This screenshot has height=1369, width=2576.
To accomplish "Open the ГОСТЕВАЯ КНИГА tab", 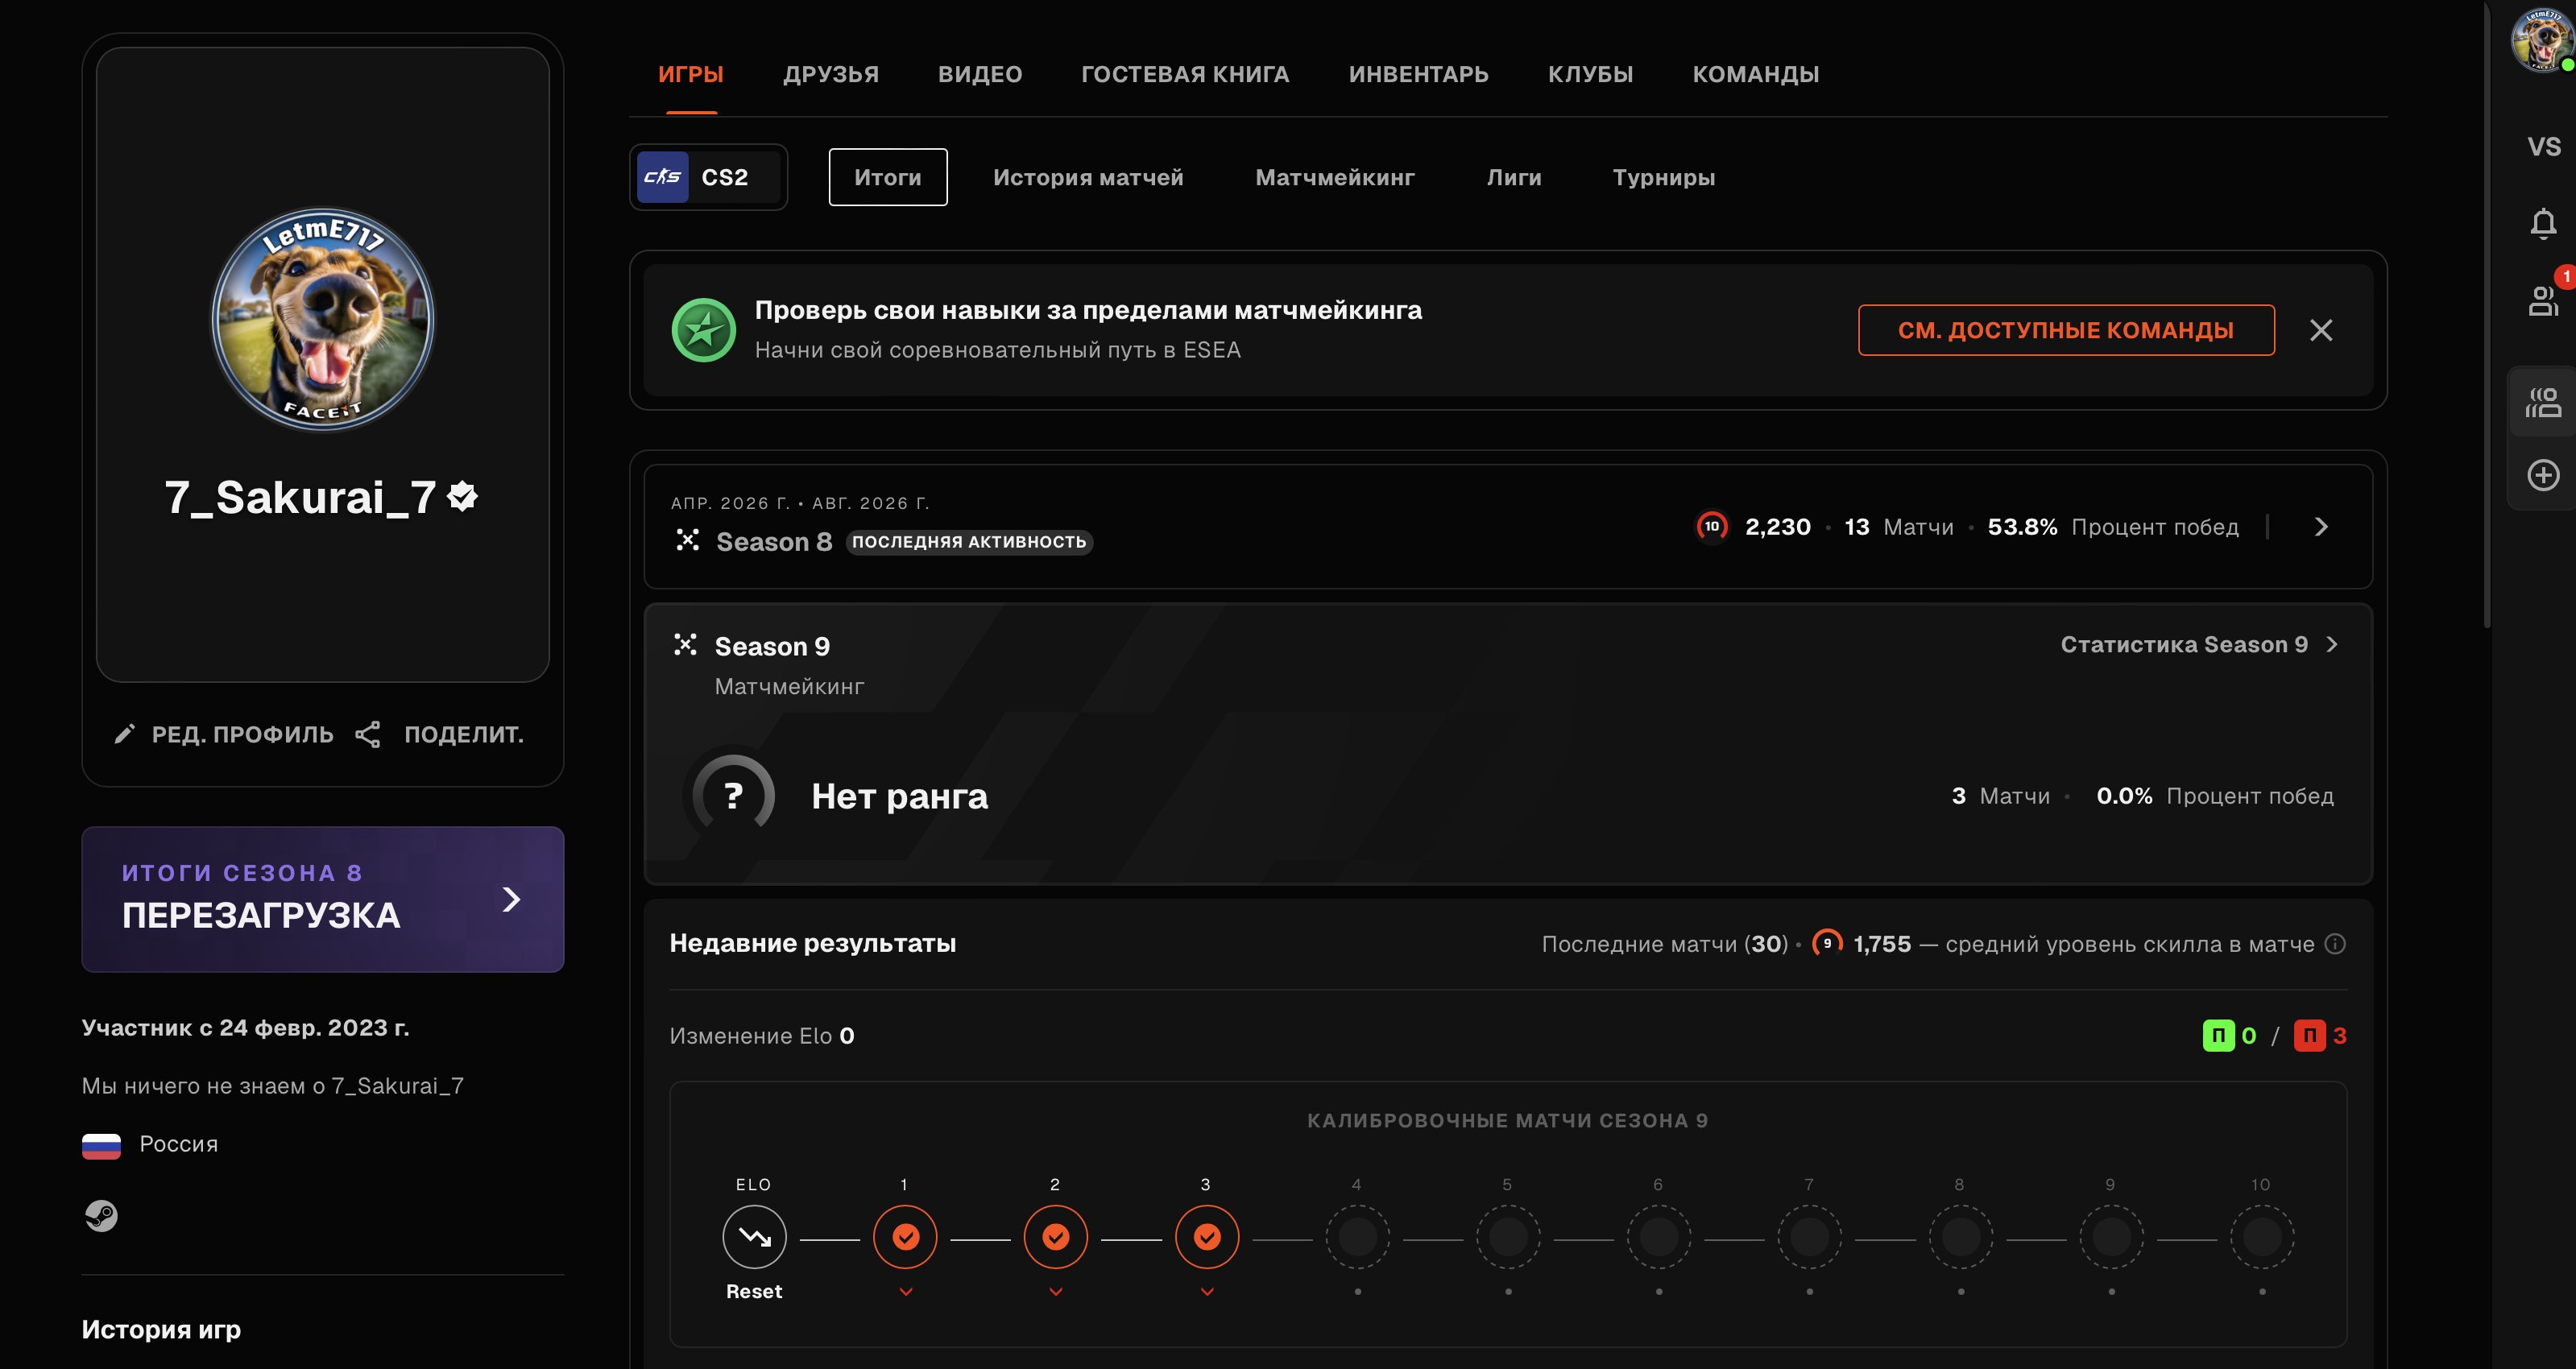I will pyautogui.click(x=1185, y=74).
